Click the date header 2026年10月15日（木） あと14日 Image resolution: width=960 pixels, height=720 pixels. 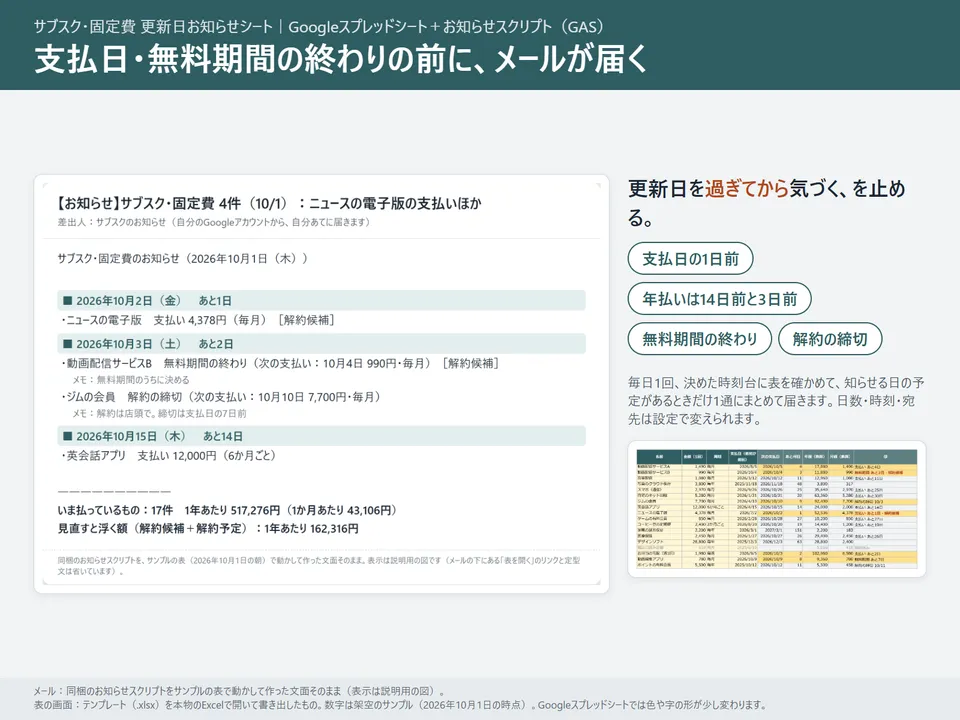(321, 436)
